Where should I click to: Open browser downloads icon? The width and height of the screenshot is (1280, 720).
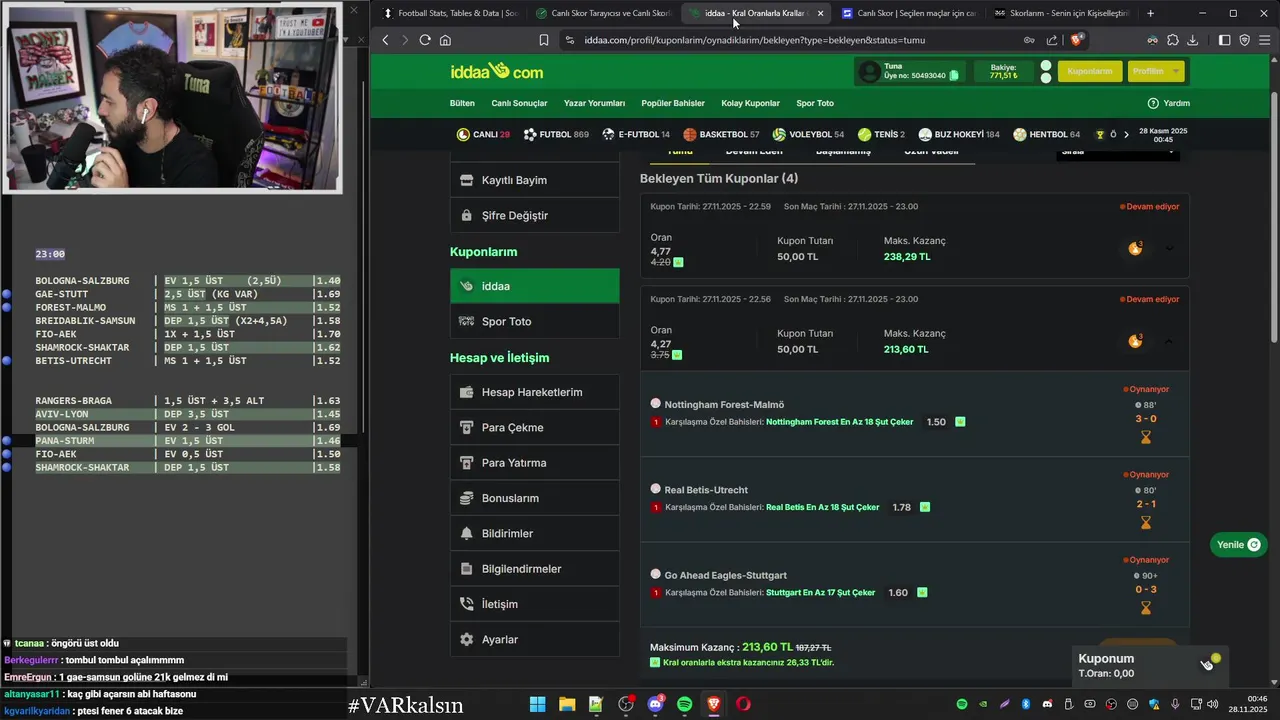(1193, 40)
